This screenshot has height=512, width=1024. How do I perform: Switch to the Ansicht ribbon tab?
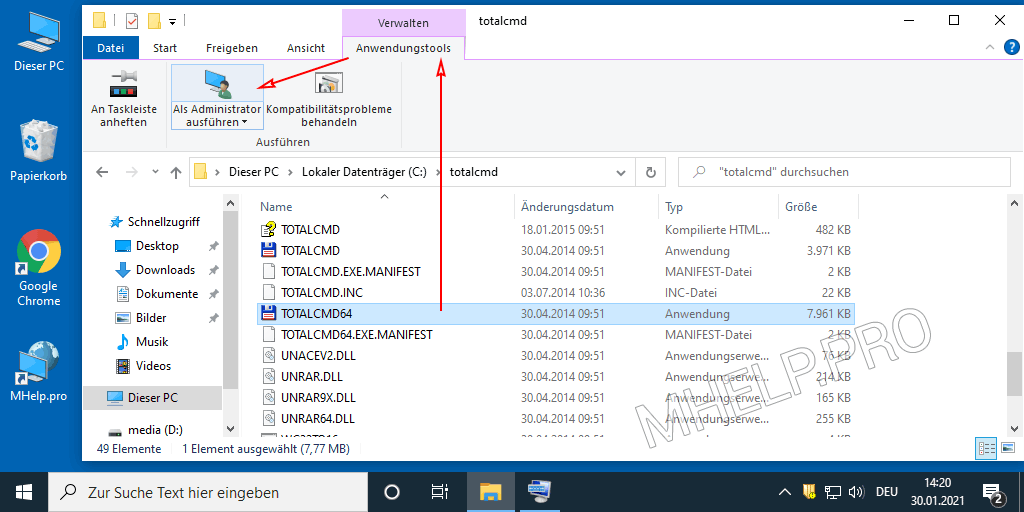306,48
